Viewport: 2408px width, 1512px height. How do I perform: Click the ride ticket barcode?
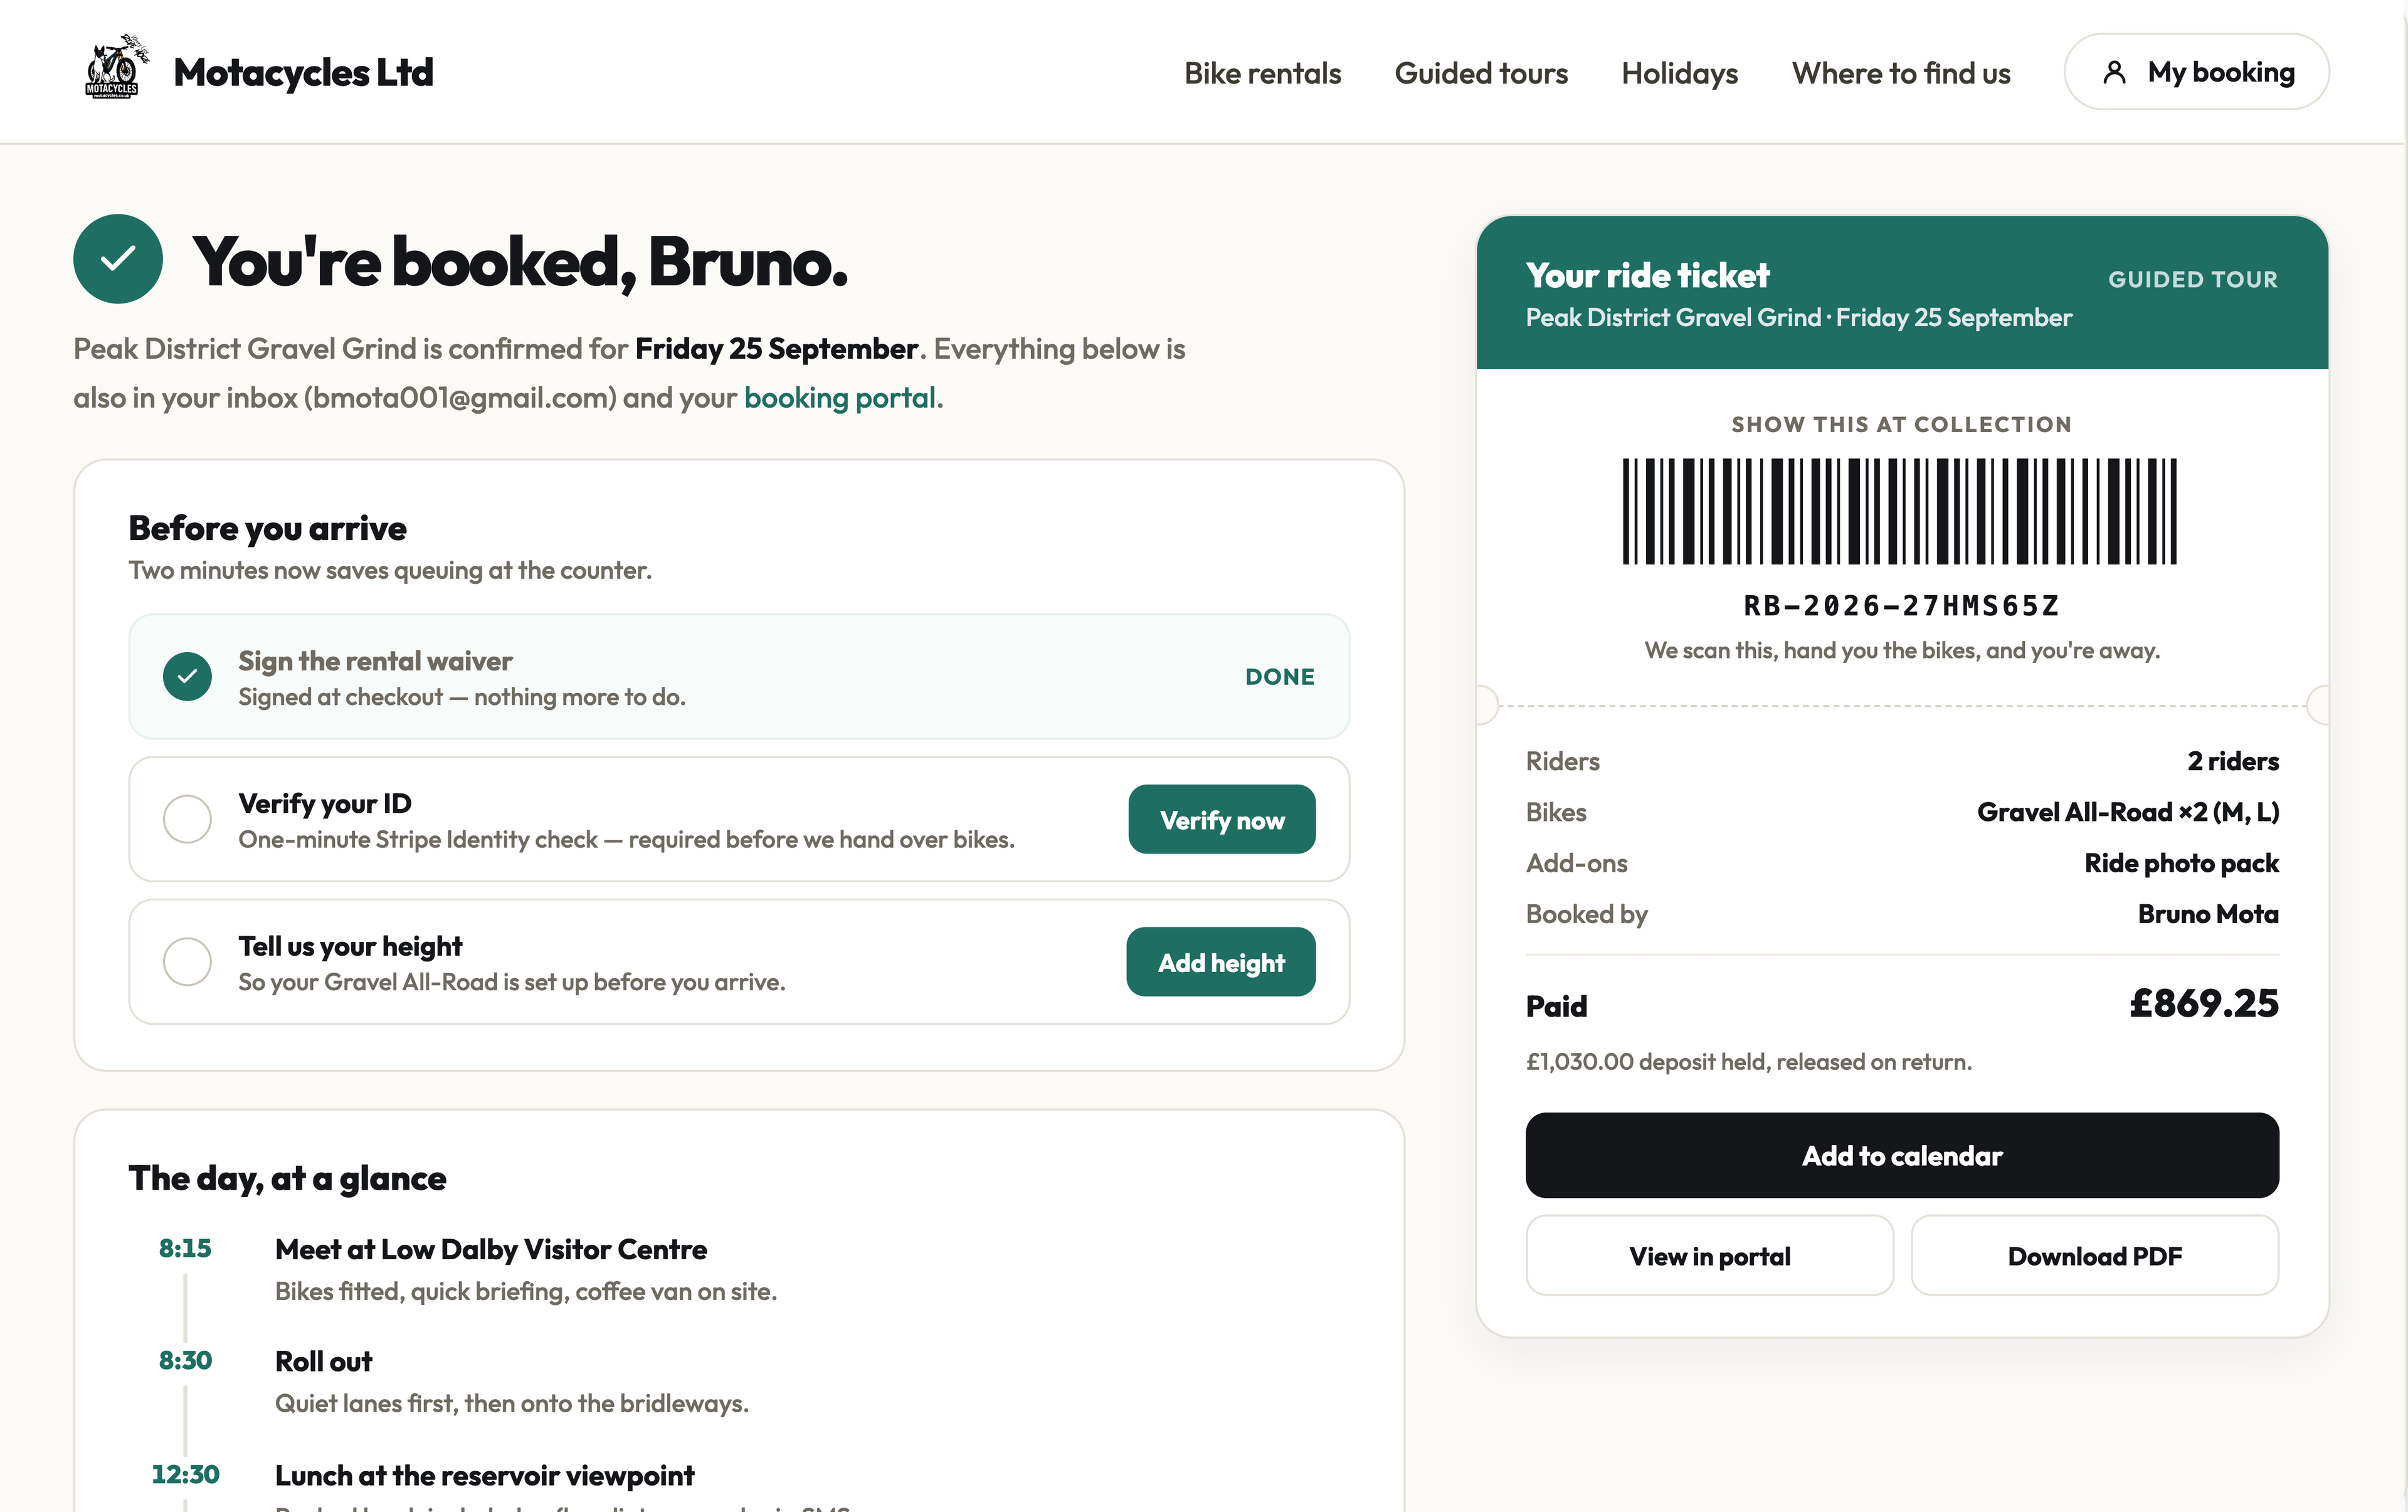point(1900,511)
